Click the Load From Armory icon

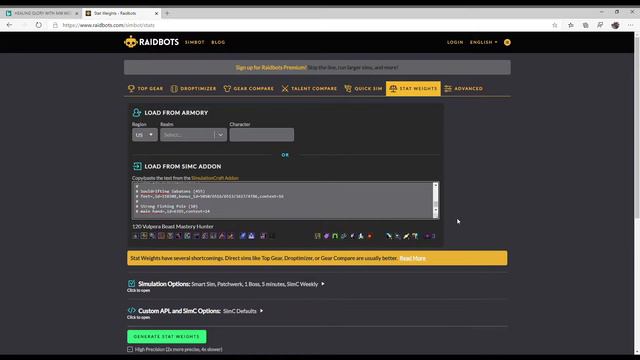(x=137, y=113)
